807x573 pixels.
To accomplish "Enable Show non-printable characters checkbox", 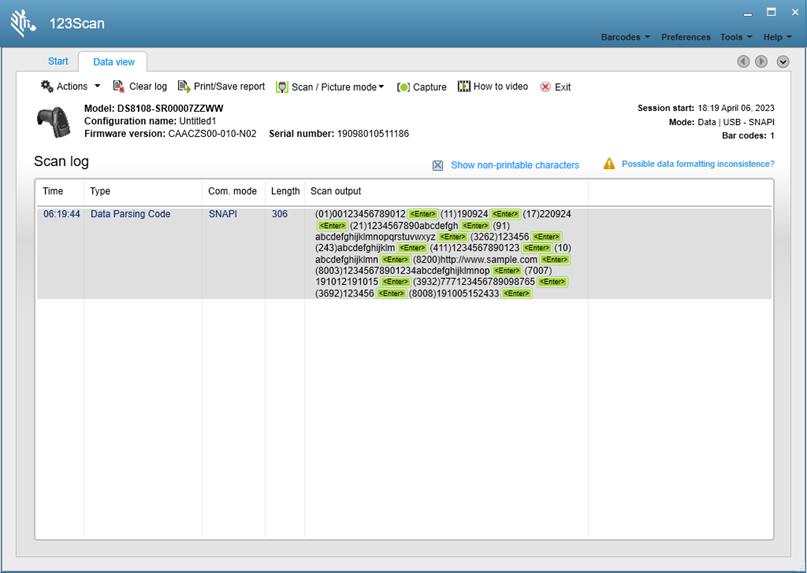I will tap(438, 165).
